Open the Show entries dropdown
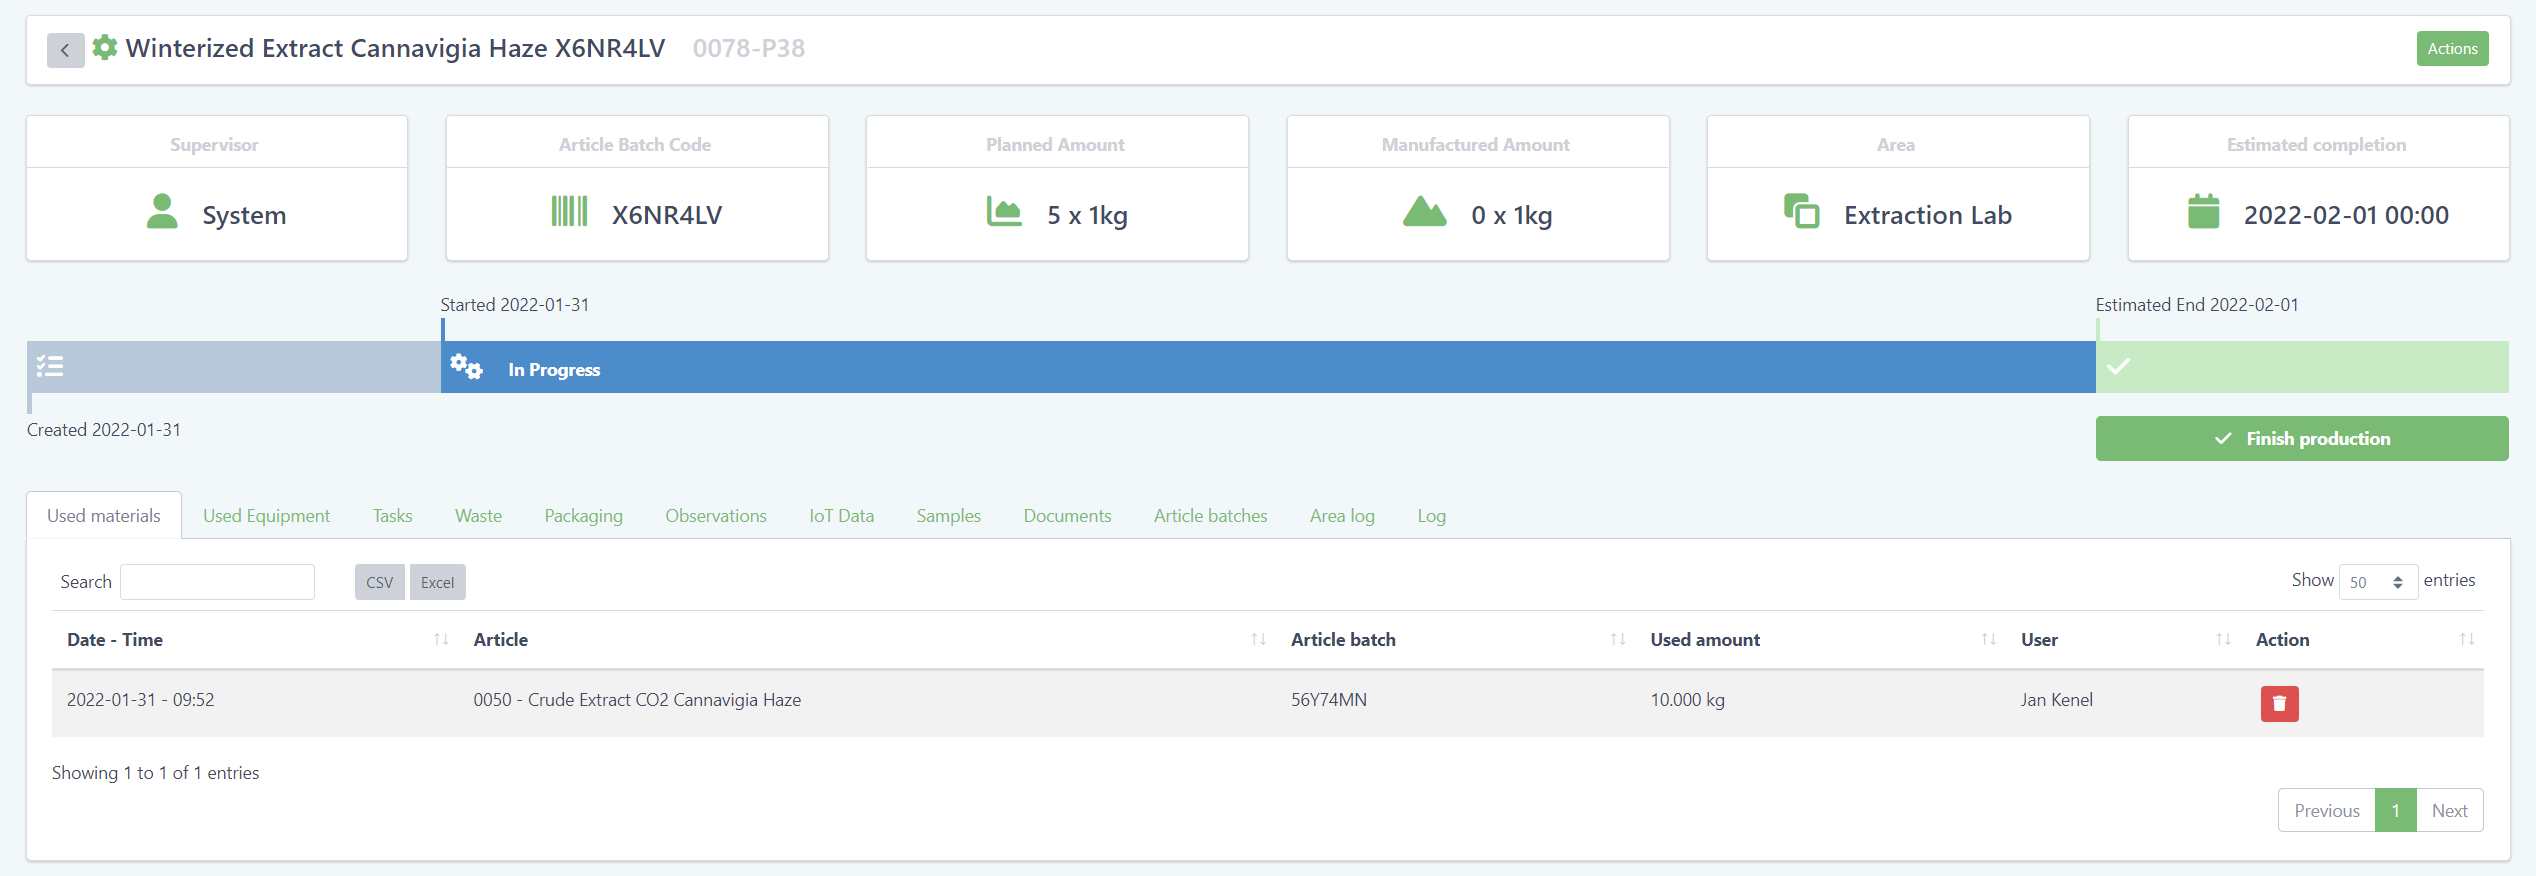 point(2377,582)
